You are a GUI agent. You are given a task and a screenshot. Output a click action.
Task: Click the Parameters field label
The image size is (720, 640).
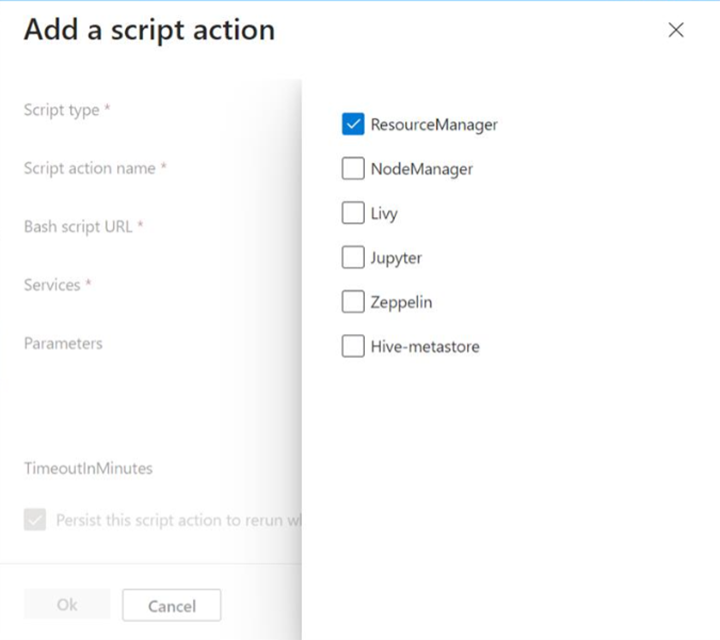(x=63, y=343)
